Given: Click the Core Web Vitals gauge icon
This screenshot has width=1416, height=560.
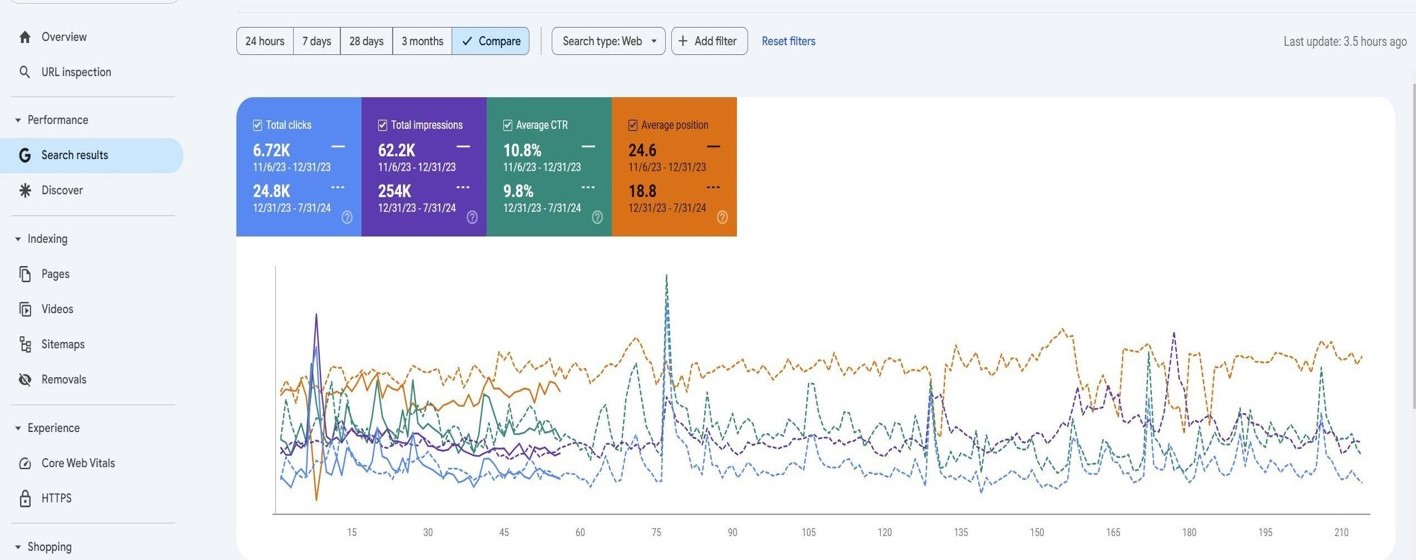Looking at the screenshot, I should [25, 463].
